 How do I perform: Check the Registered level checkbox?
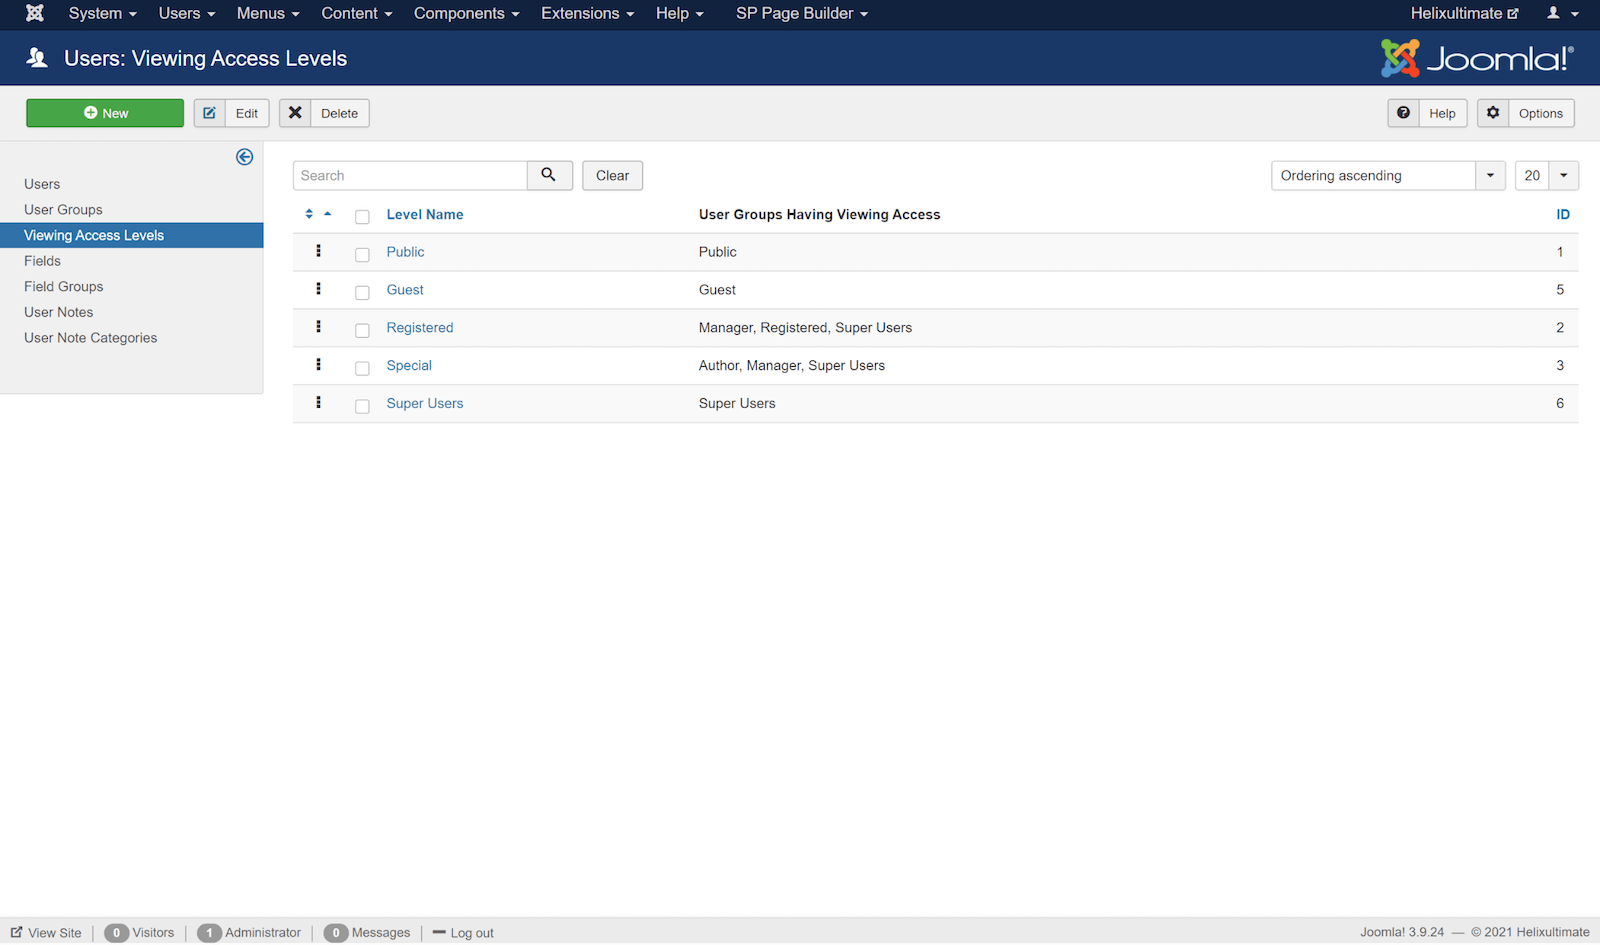[362, 330]
